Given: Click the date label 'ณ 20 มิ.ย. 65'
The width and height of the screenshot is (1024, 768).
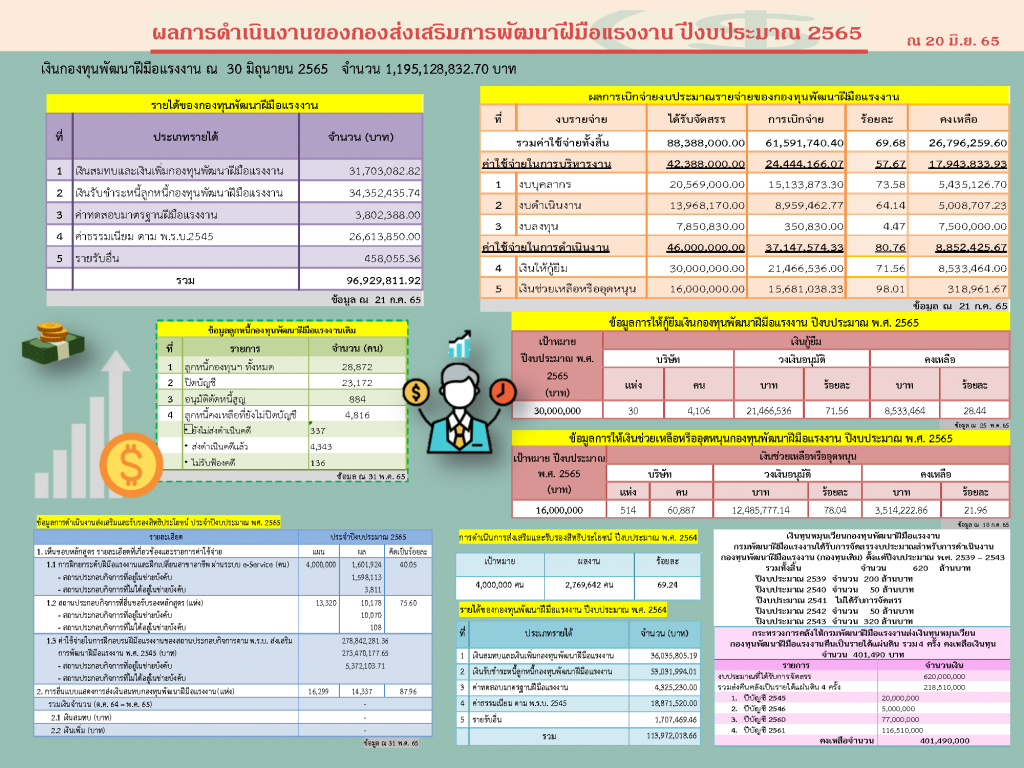Looking at the screenshot, I should tap(953, 40).
